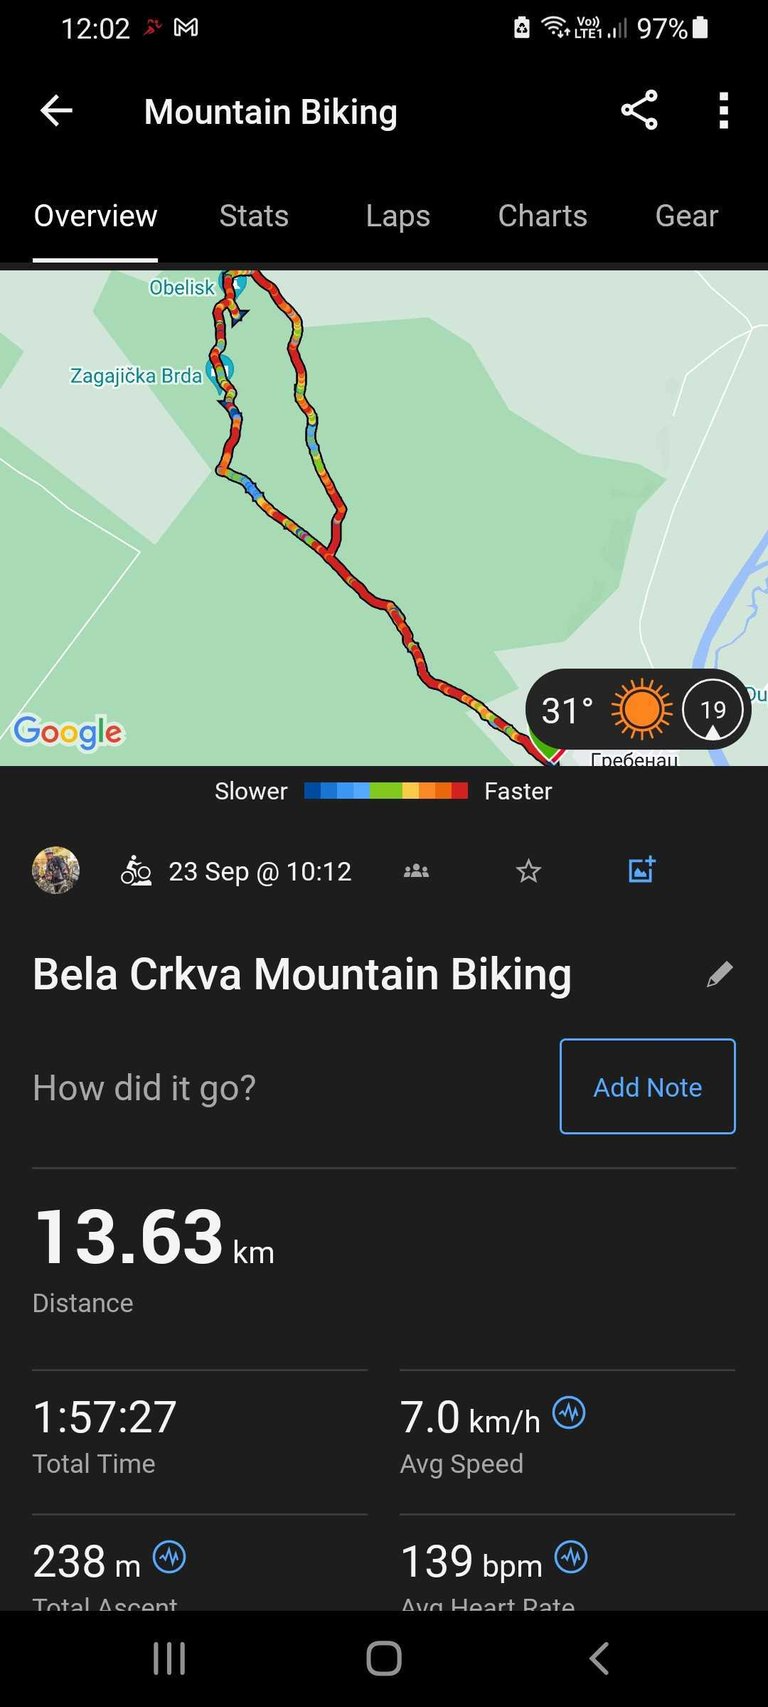Toggle the favorite star

click(528, 871)
